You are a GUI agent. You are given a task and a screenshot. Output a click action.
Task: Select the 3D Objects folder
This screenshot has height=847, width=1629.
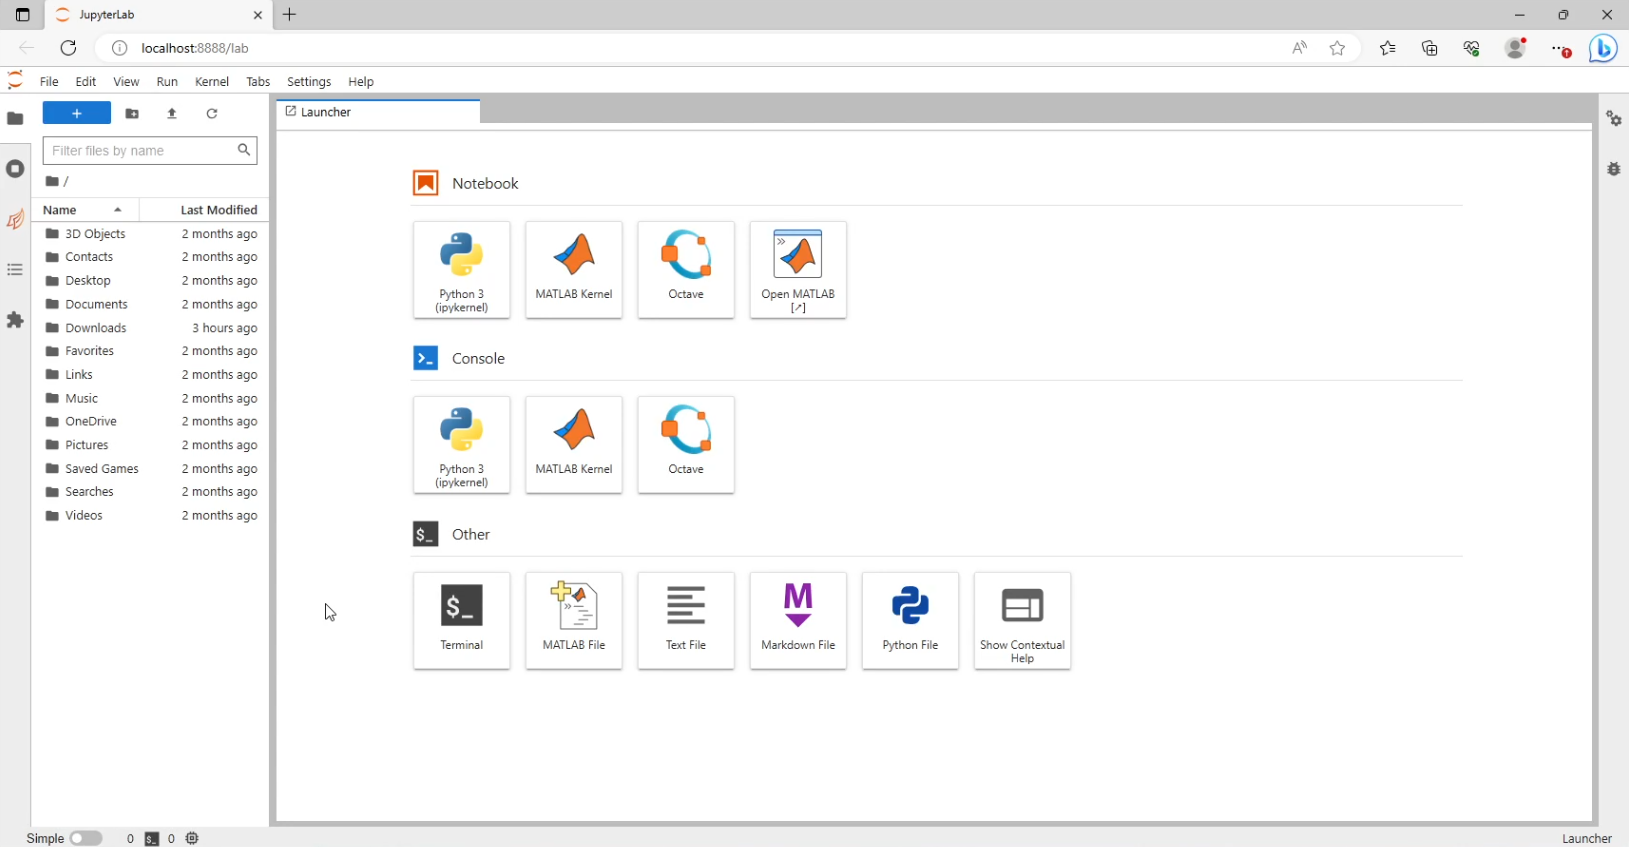click(151, 234)
